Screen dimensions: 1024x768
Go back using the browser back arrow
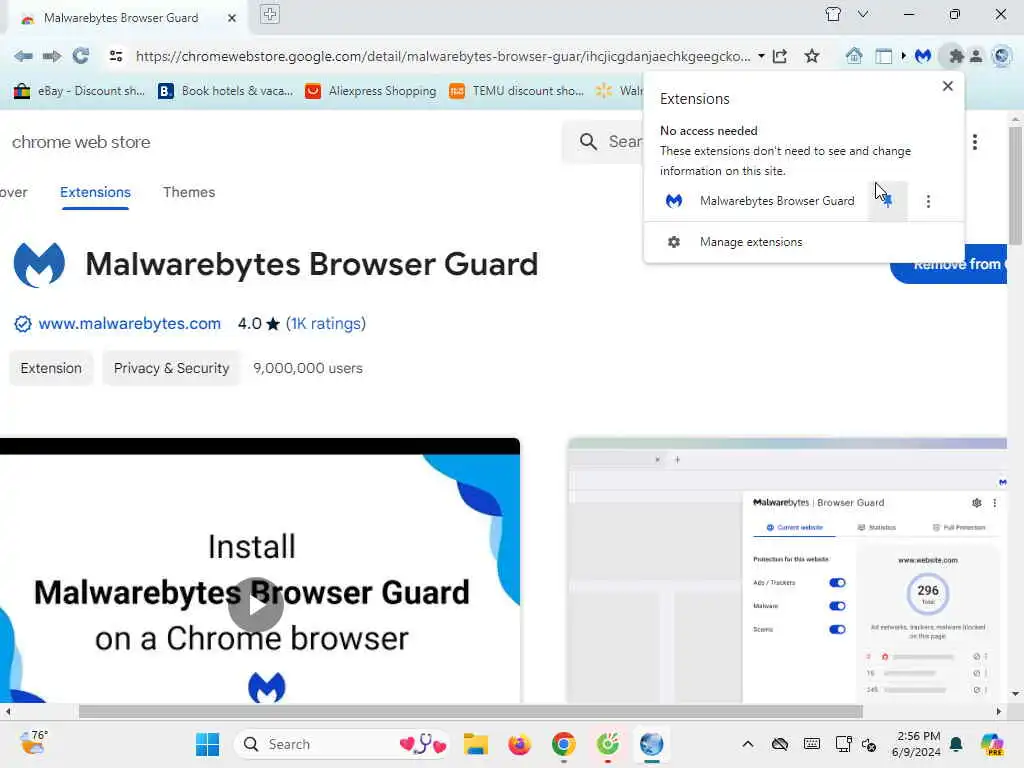click(x=23, y=56)
